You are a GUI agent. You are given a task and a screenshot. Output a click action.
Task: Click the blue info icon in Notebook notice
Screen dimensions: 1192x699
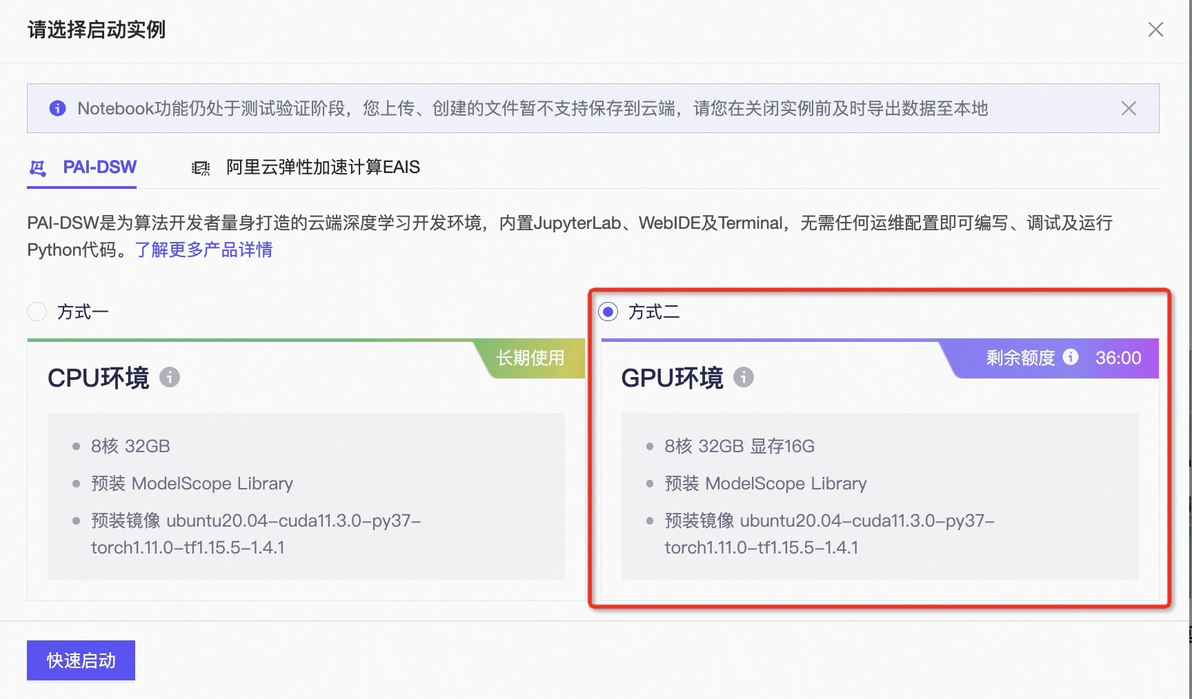57,108
